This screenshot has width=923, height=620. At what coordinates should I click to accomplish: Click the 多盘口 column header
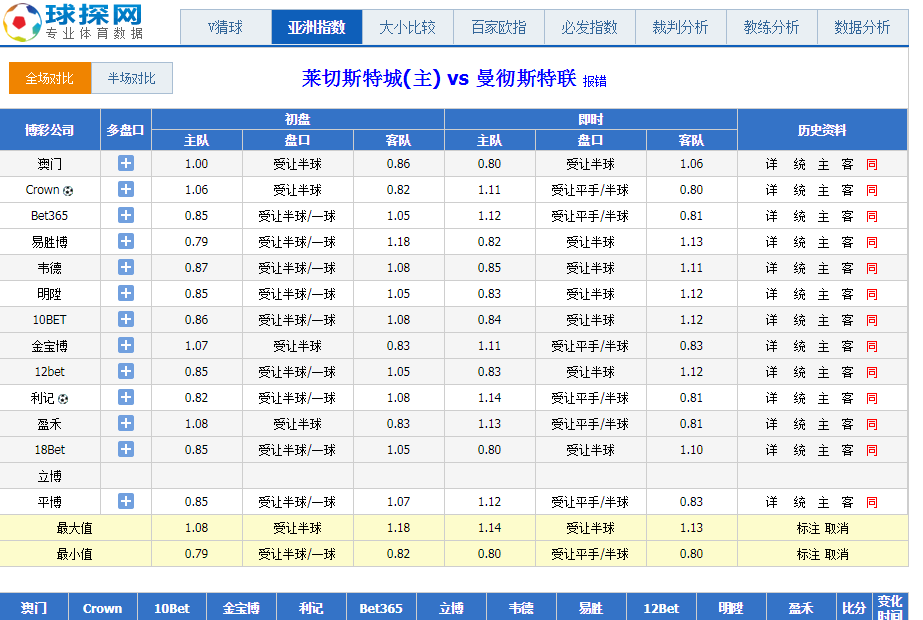click(125, 130)
